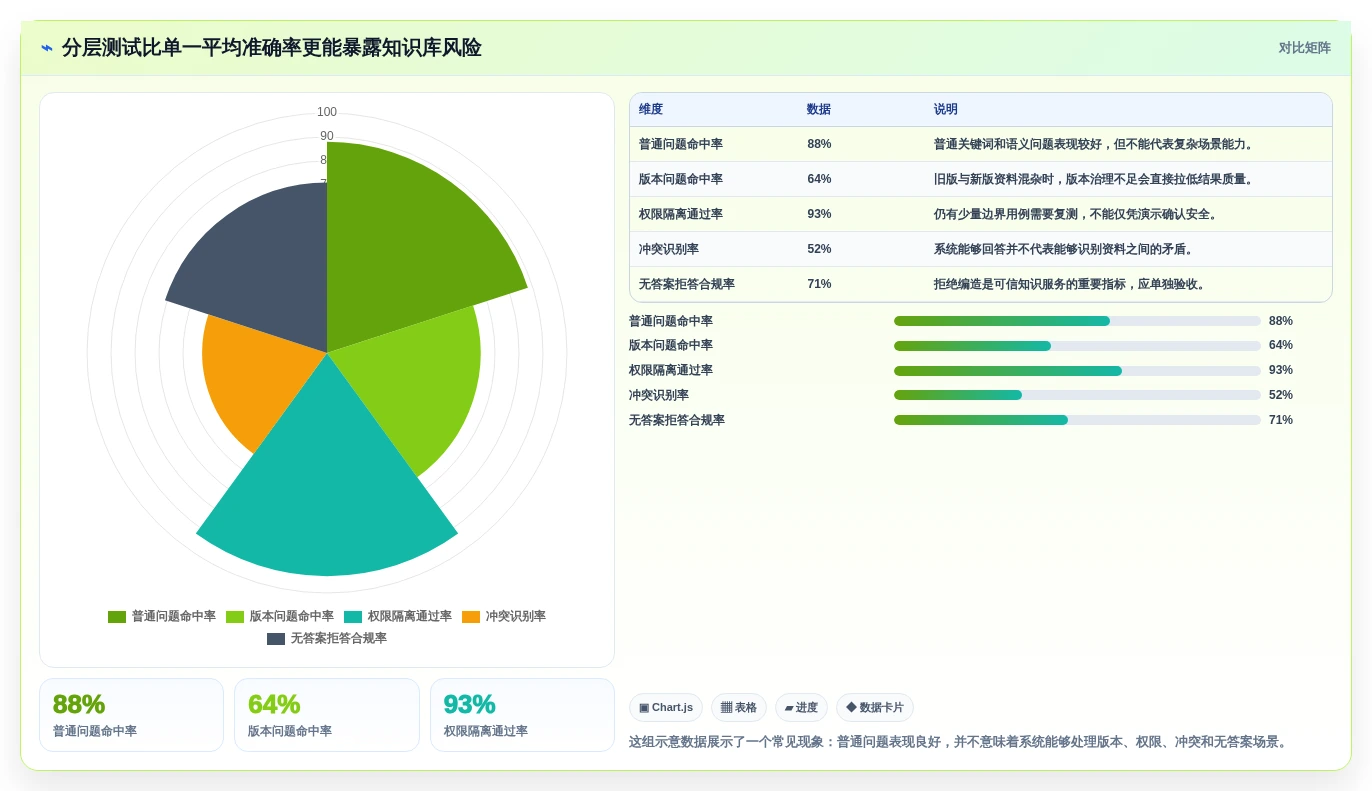This screenshot has height=791, width=1372.
Task: Toggle the 冲突识别率 legend swatch
Action: (471, 617)
